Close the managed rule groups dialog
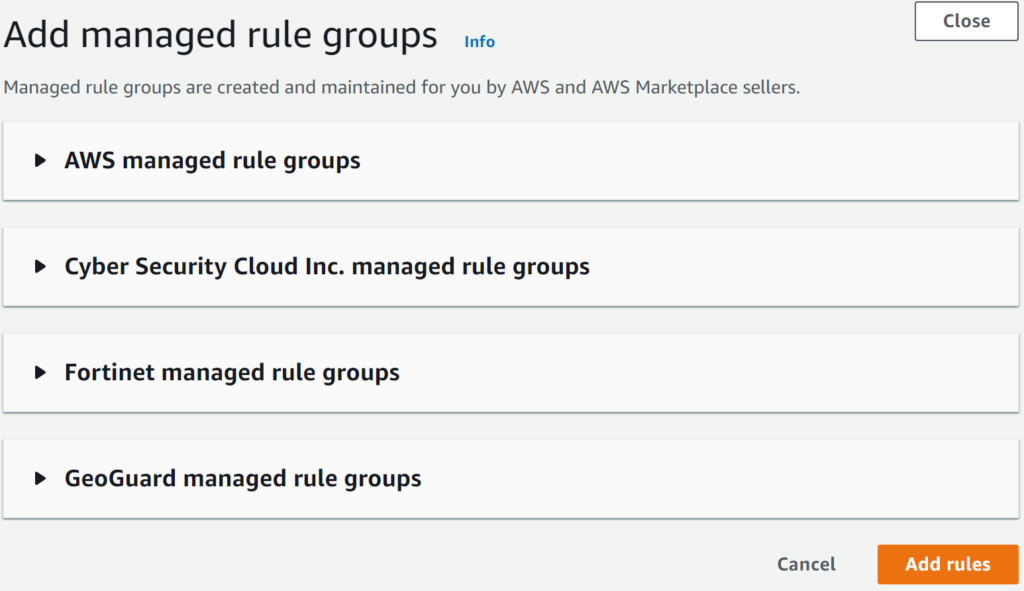 [966, 21]
